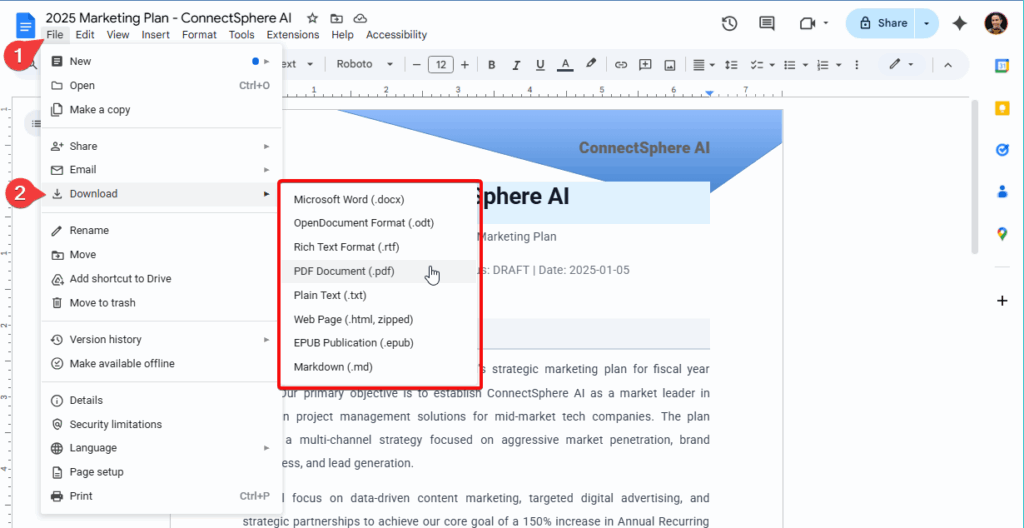Image resolution: width=1024 pixels, height=528 pixels.
Task: Select Move to trash
Action: [x=161, y=303]
